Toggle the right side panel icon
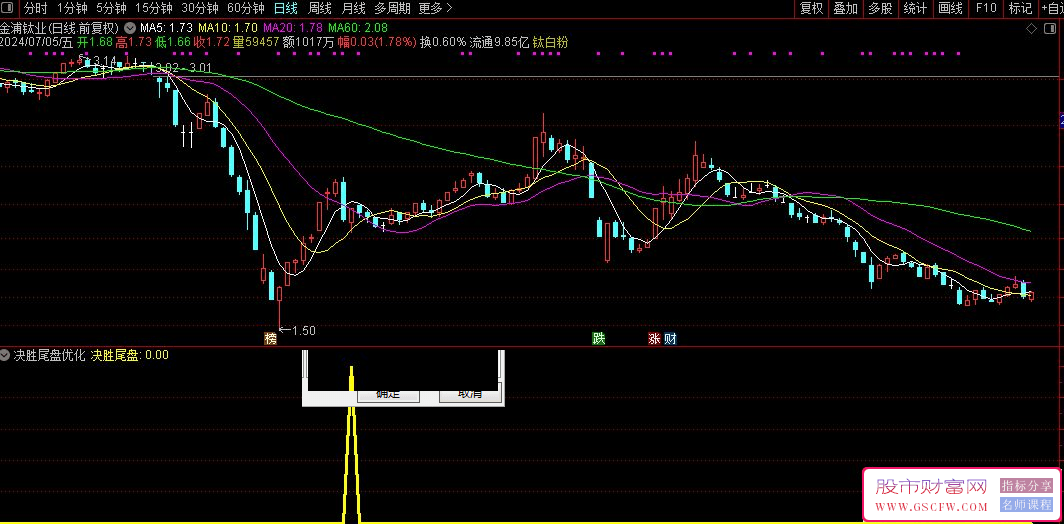 (1050, 29)
